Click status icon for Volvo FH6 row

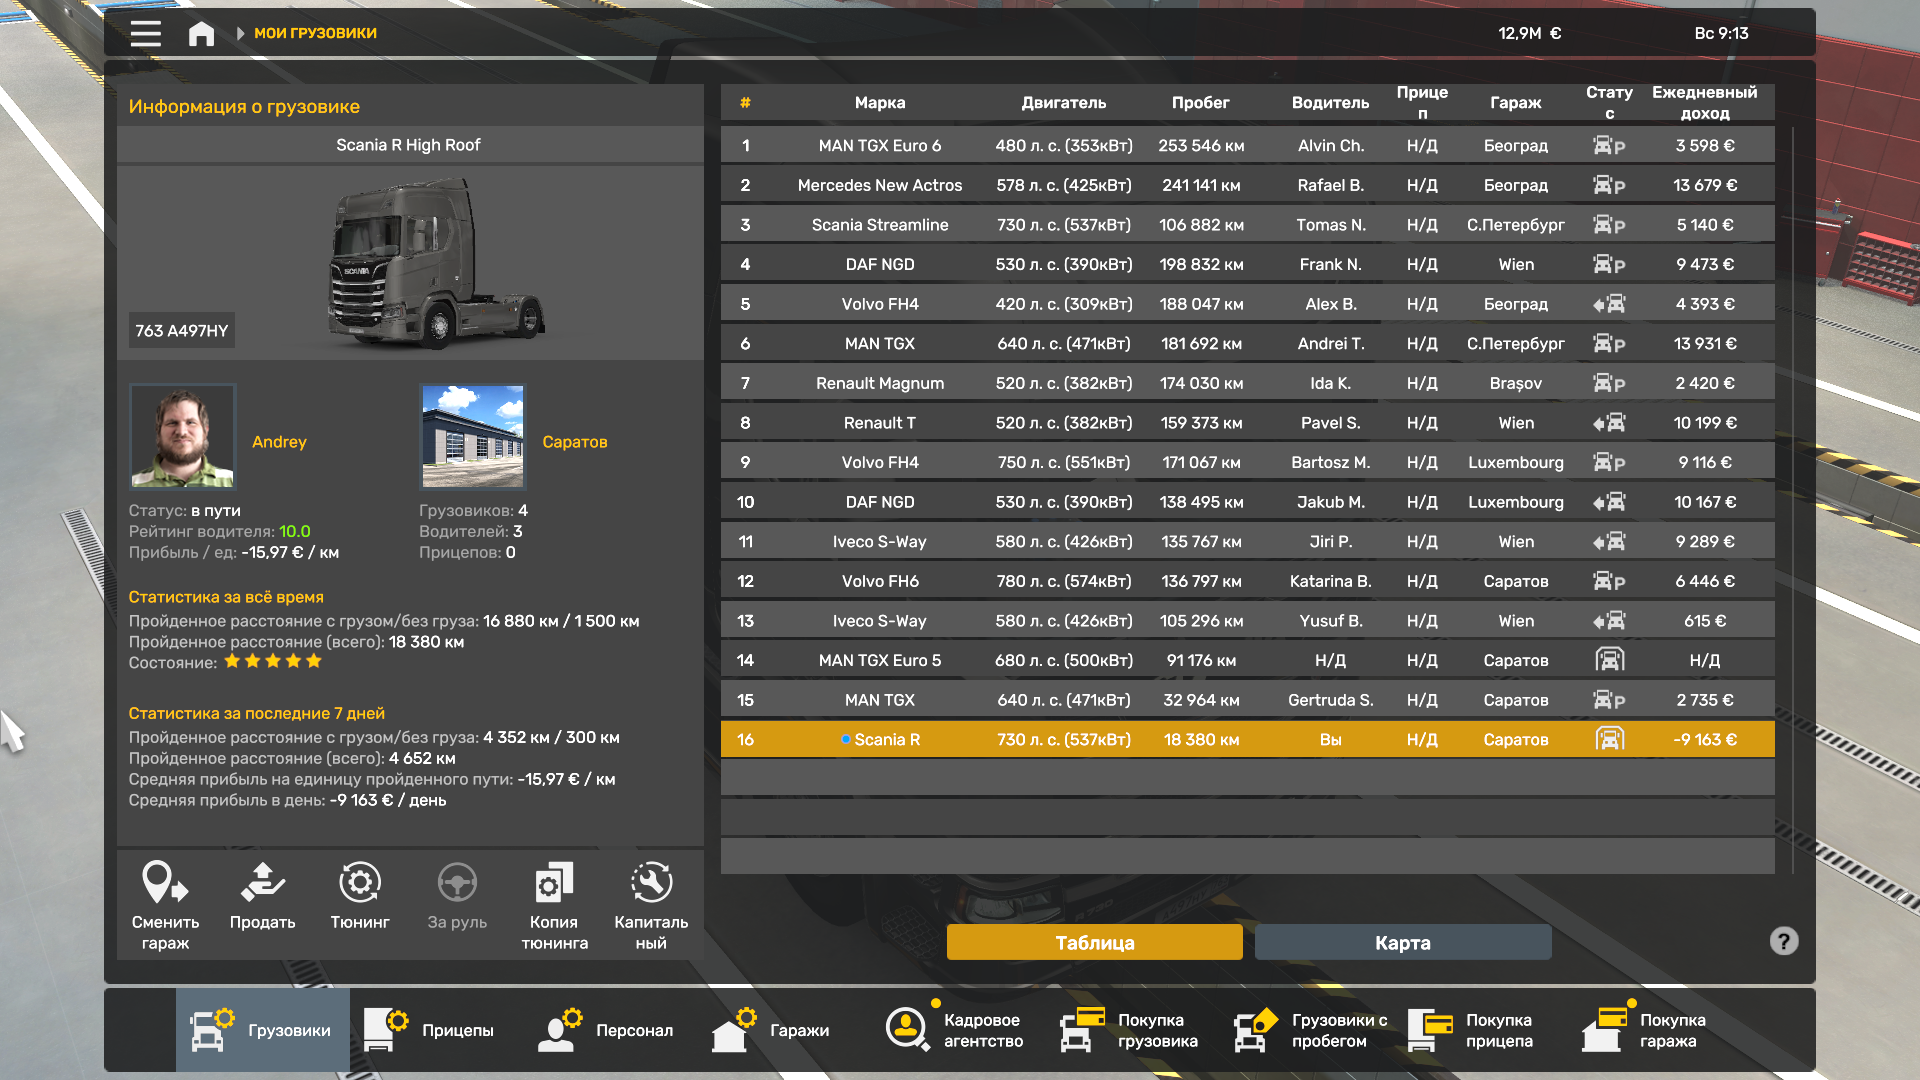tap(1609, 581)
